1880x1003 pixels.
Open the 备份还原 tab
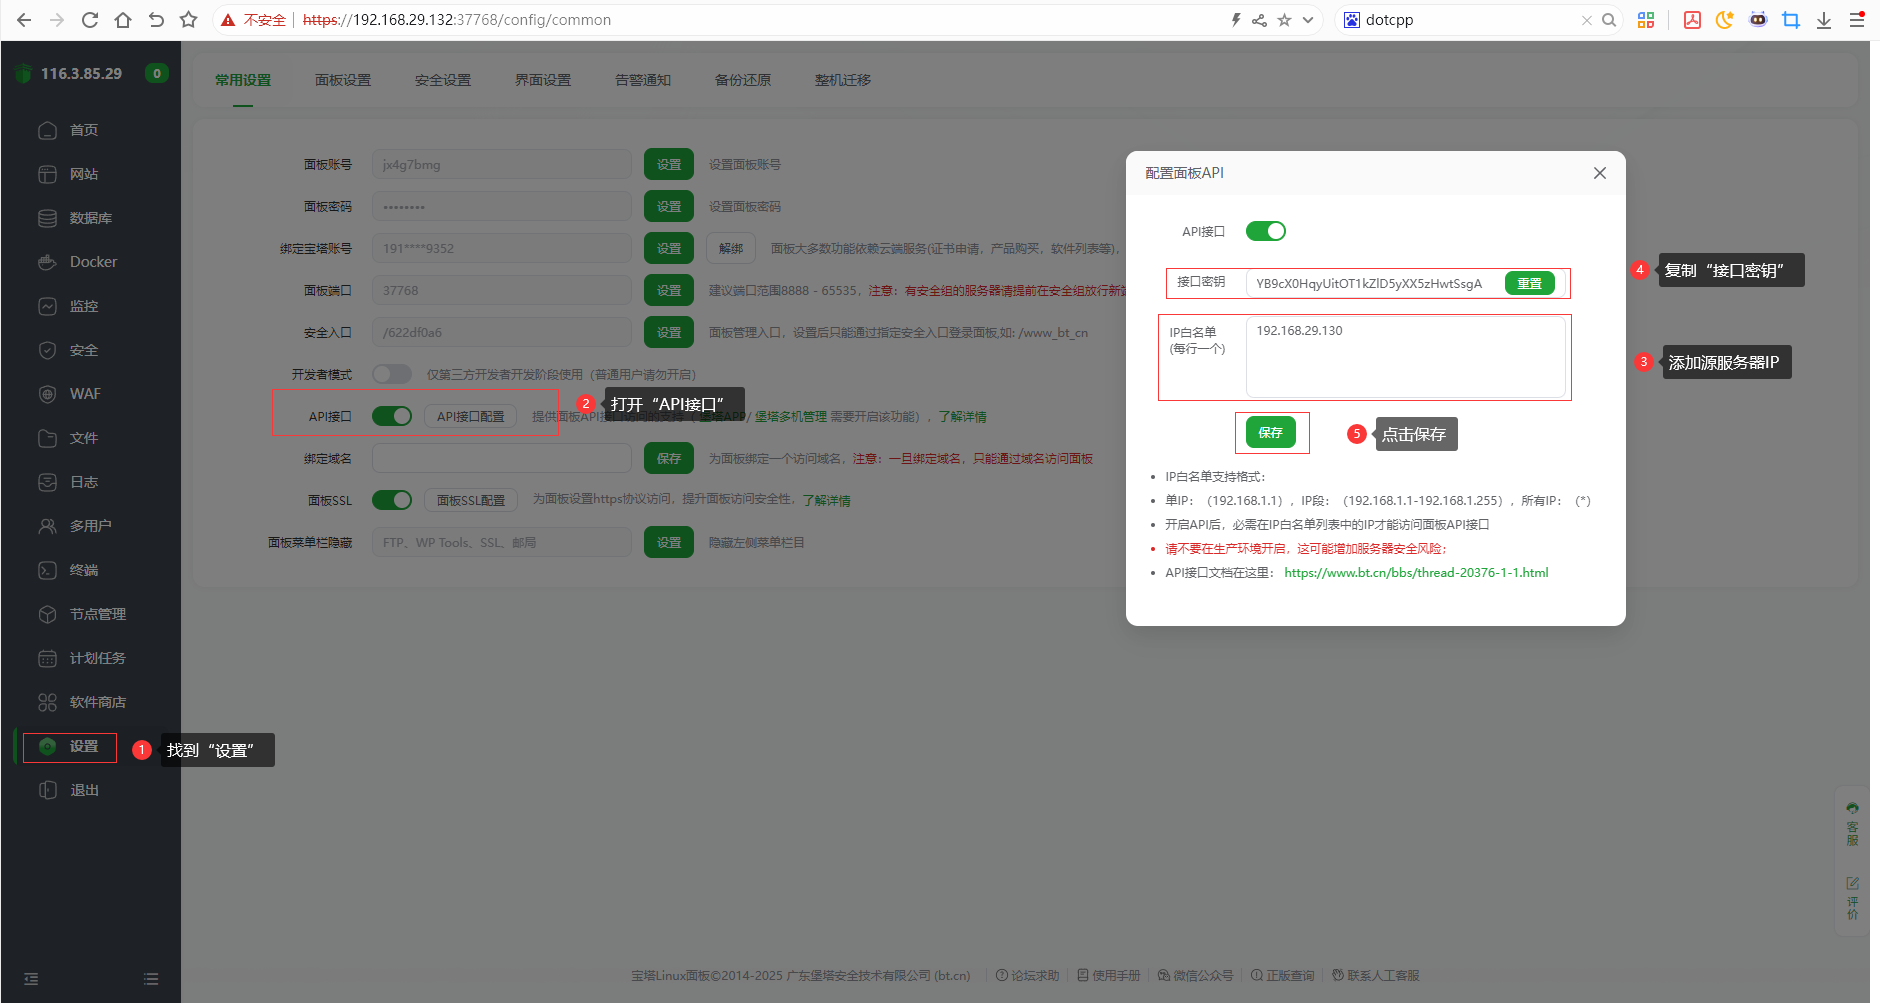(742, 80)
